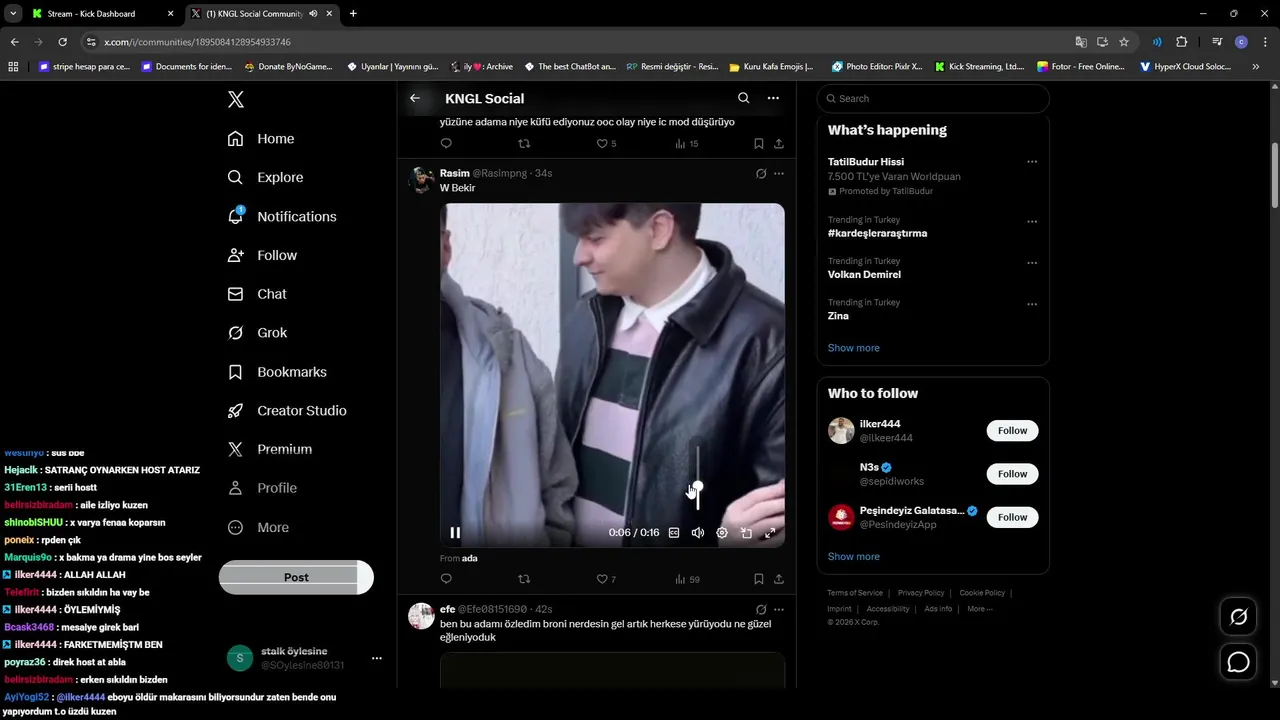Mute the video volume
Viewport: 1280px width, 720px height.
click(x=698, y=533)
